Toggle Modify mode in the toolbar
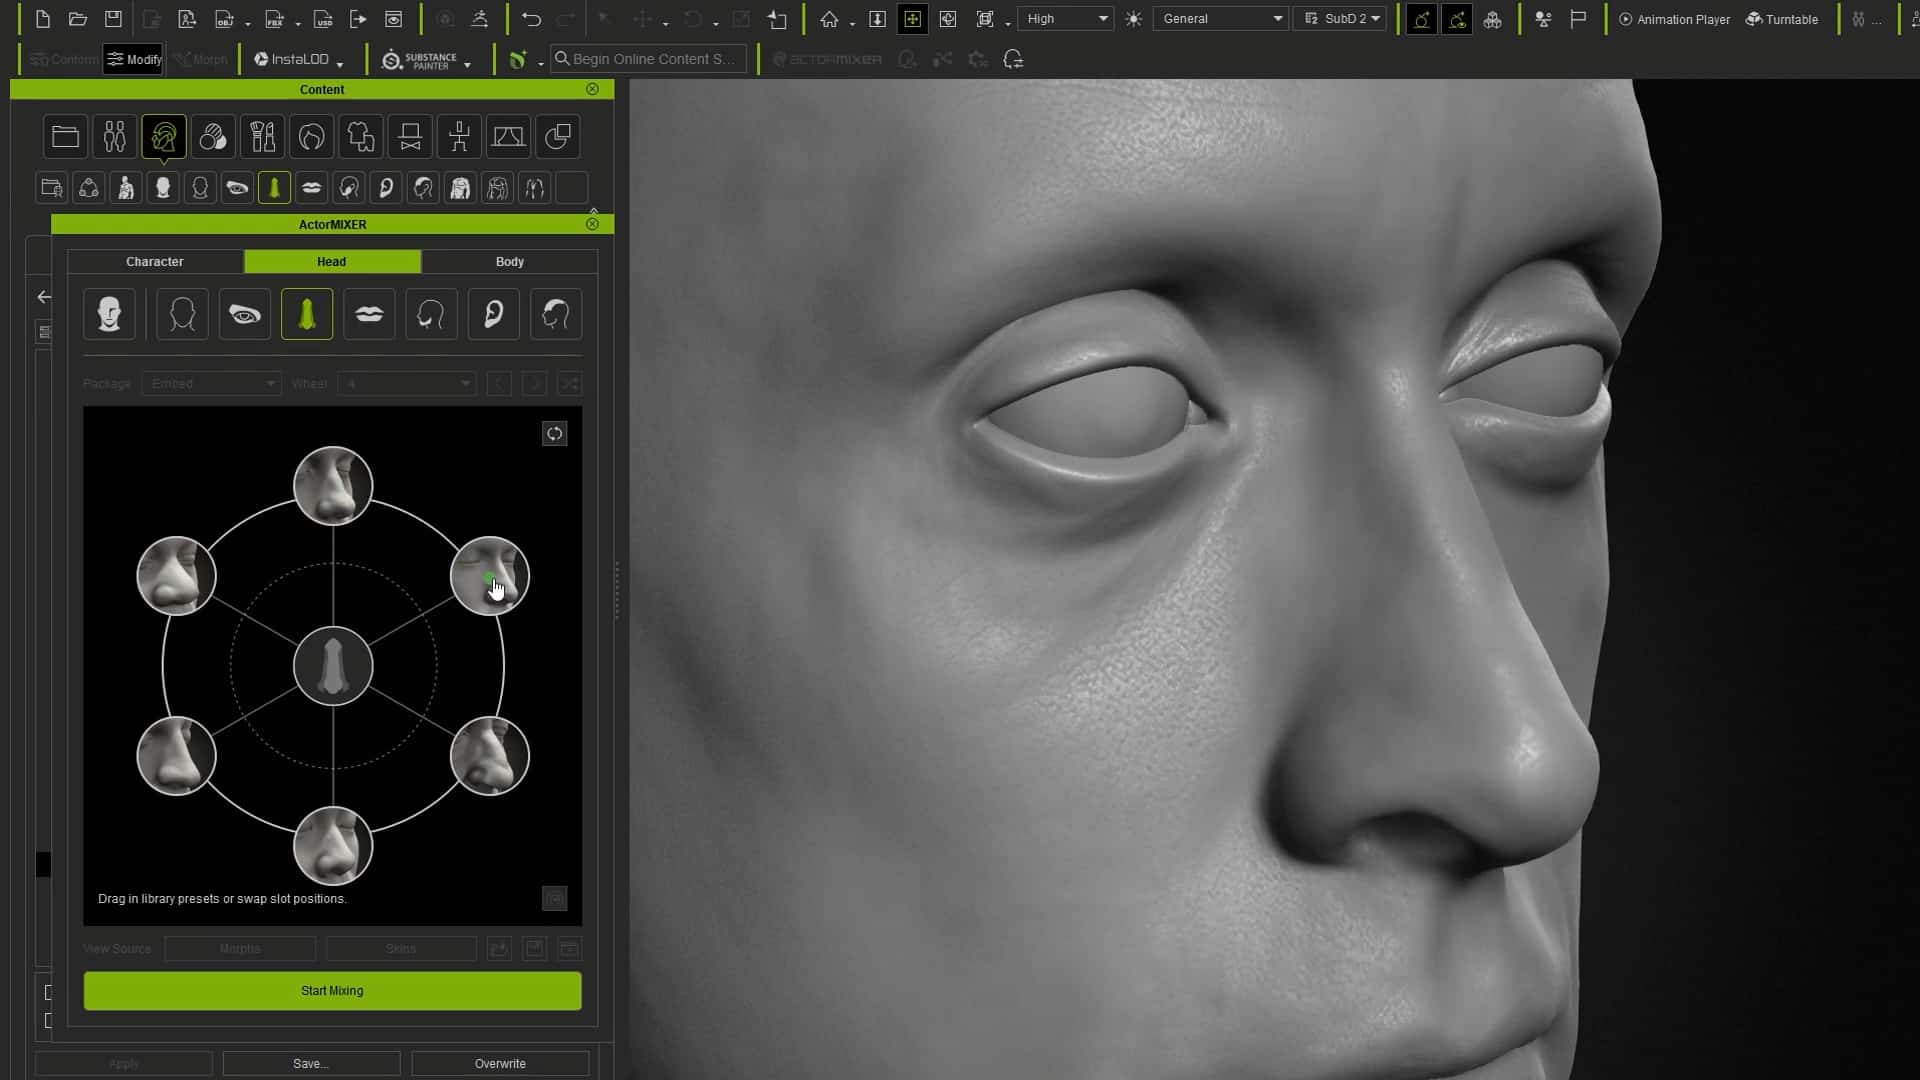 pyautogui.click(x=133, y=59)
